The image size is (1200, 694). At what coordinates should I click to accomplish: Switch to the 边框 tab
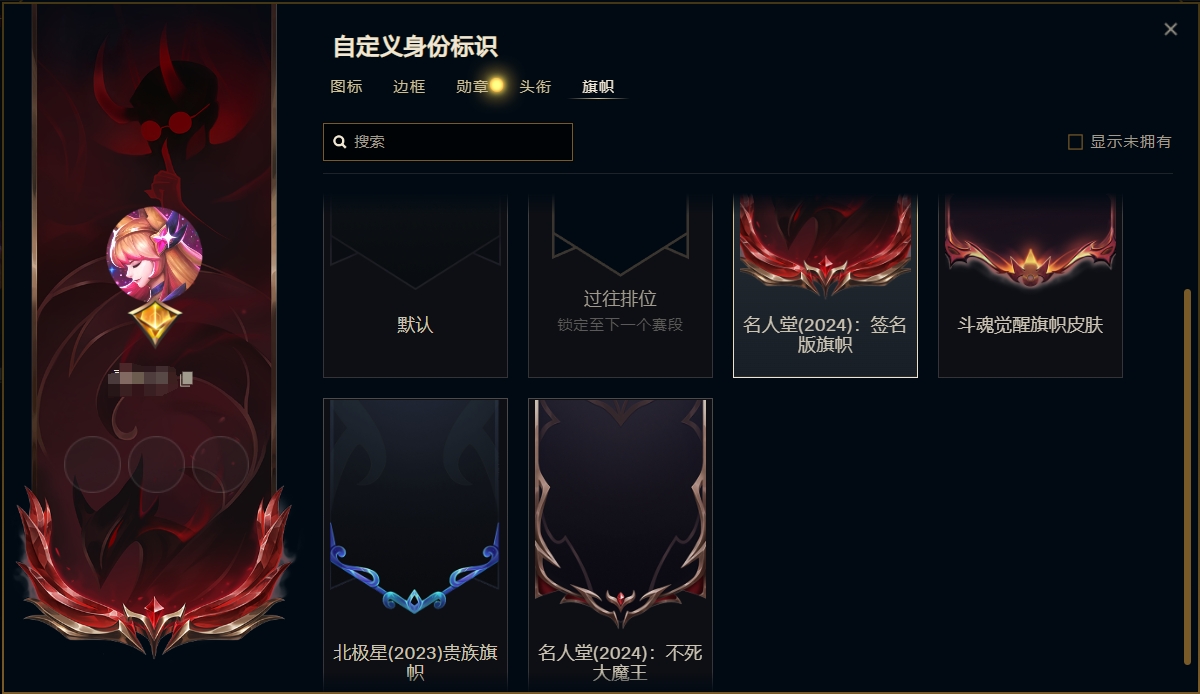click(409, 87)
